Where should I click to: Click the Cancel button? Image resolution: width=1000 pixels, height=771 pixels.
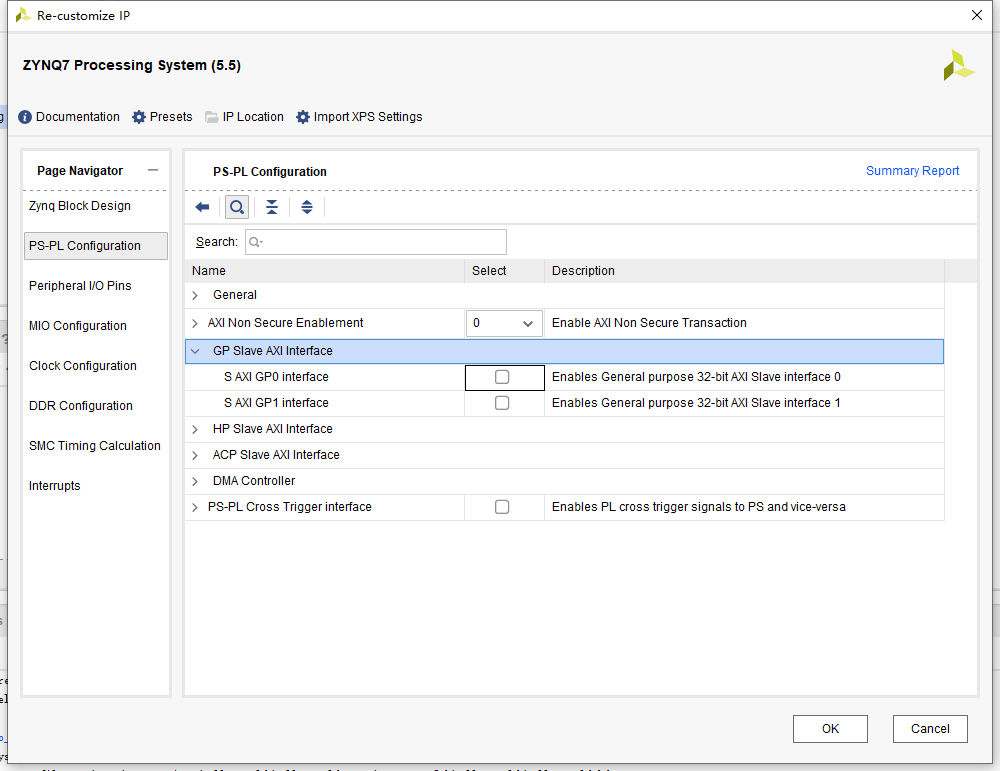tap(930, 729)
